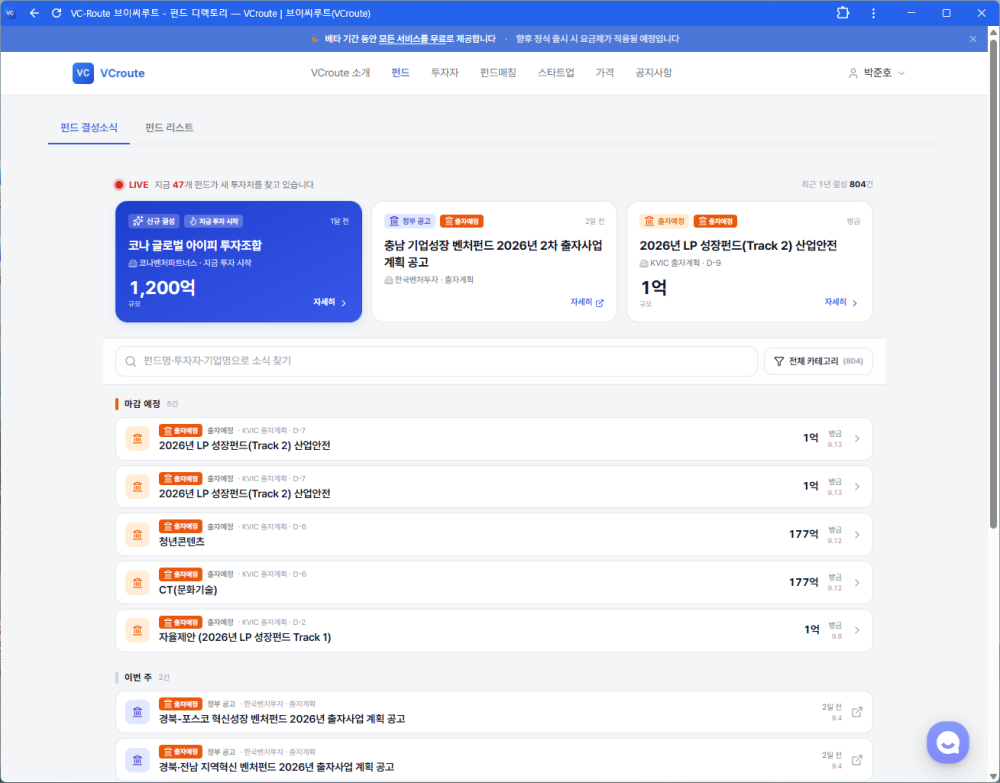Click the search magnifier icon
Screen dimensions: 1000x783
(x=131, y=362)
